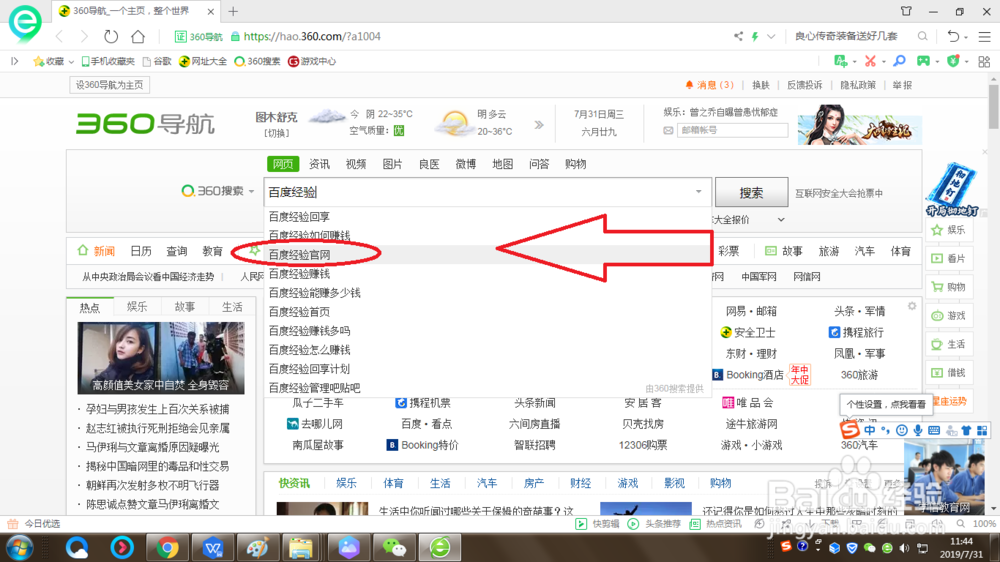1000x562 pixels.
Task: Select the 地图 search tab
Action: tap(503, 164)
